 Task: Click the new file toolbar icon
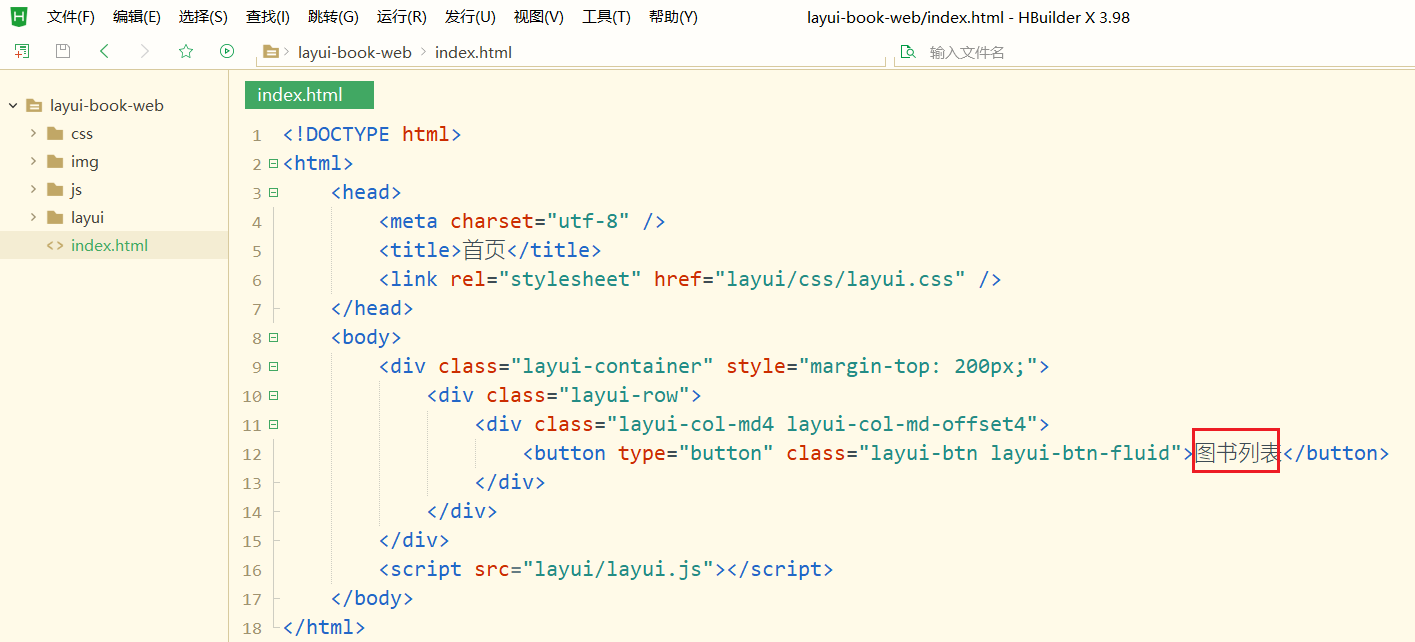pyautogui.click(x=21, y=51)
